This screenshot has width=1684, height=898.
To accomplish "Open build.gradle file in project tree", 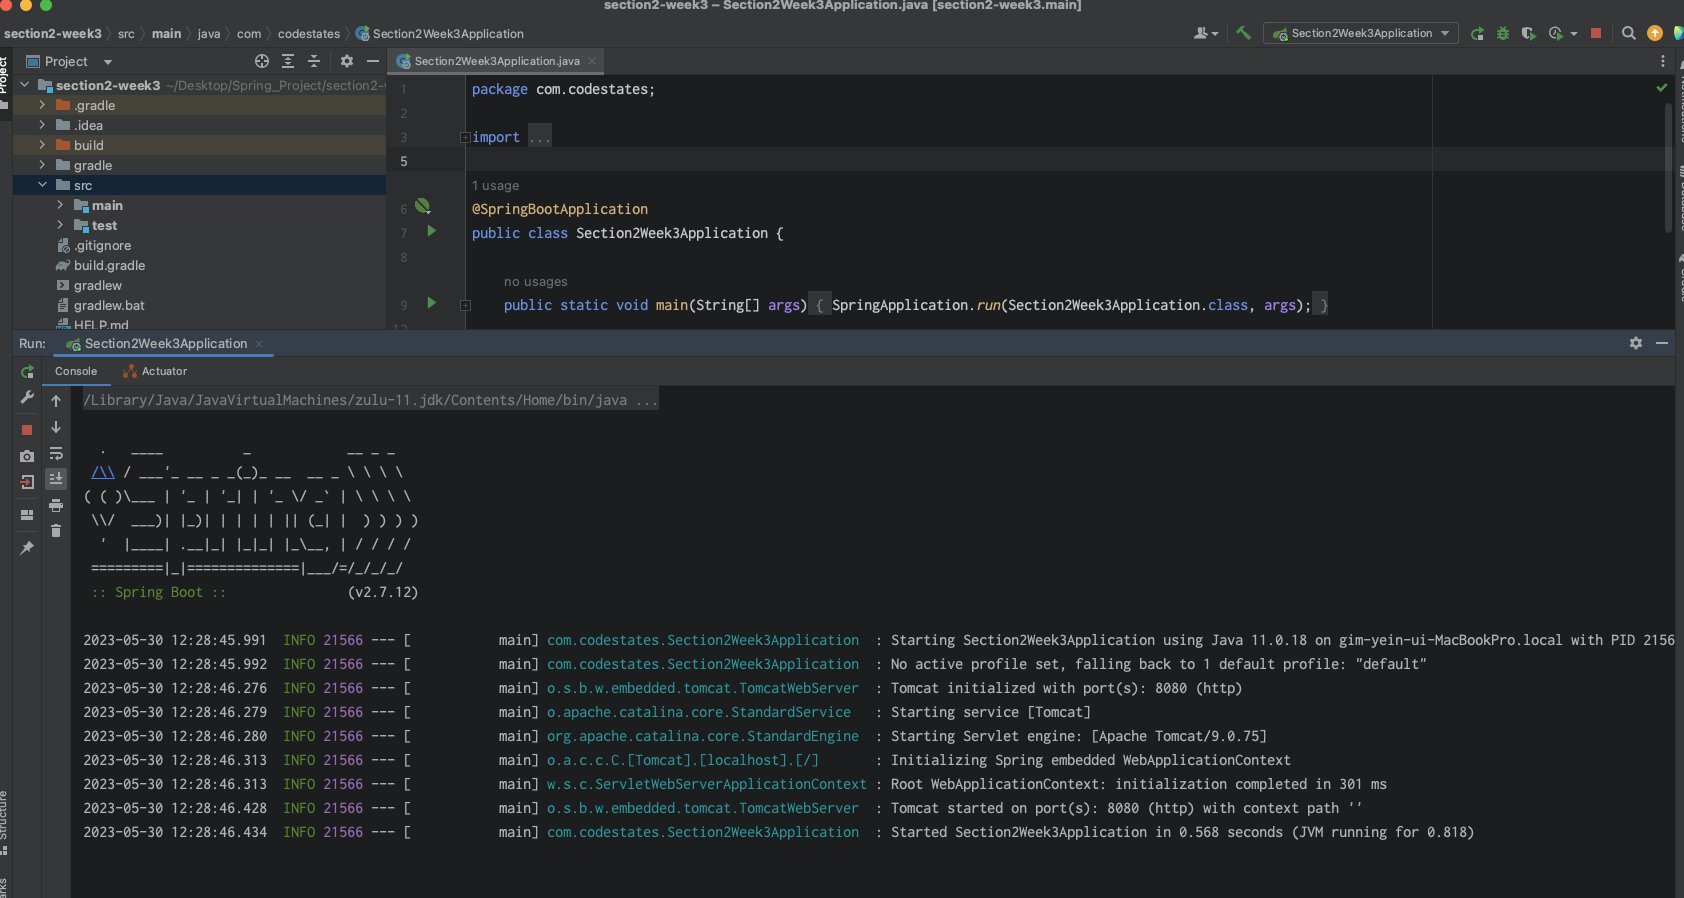I will coord(109,265).
